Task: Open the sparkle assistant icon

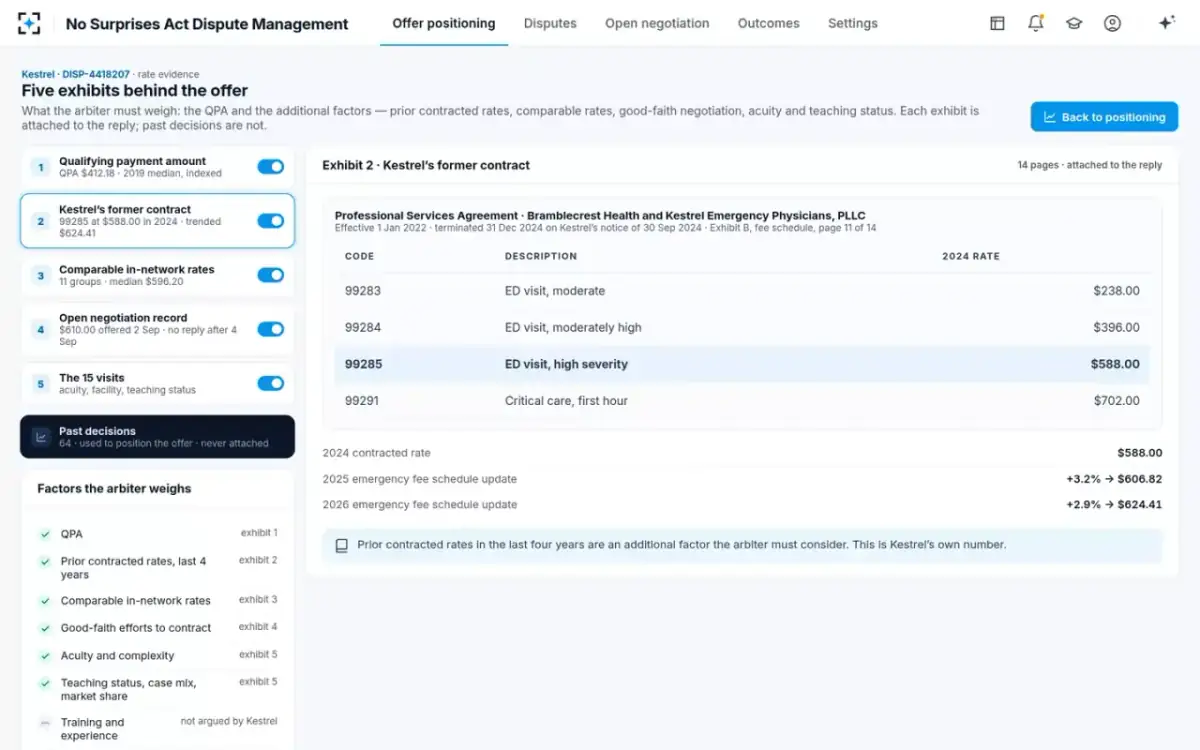Action: pos(1166,23)
